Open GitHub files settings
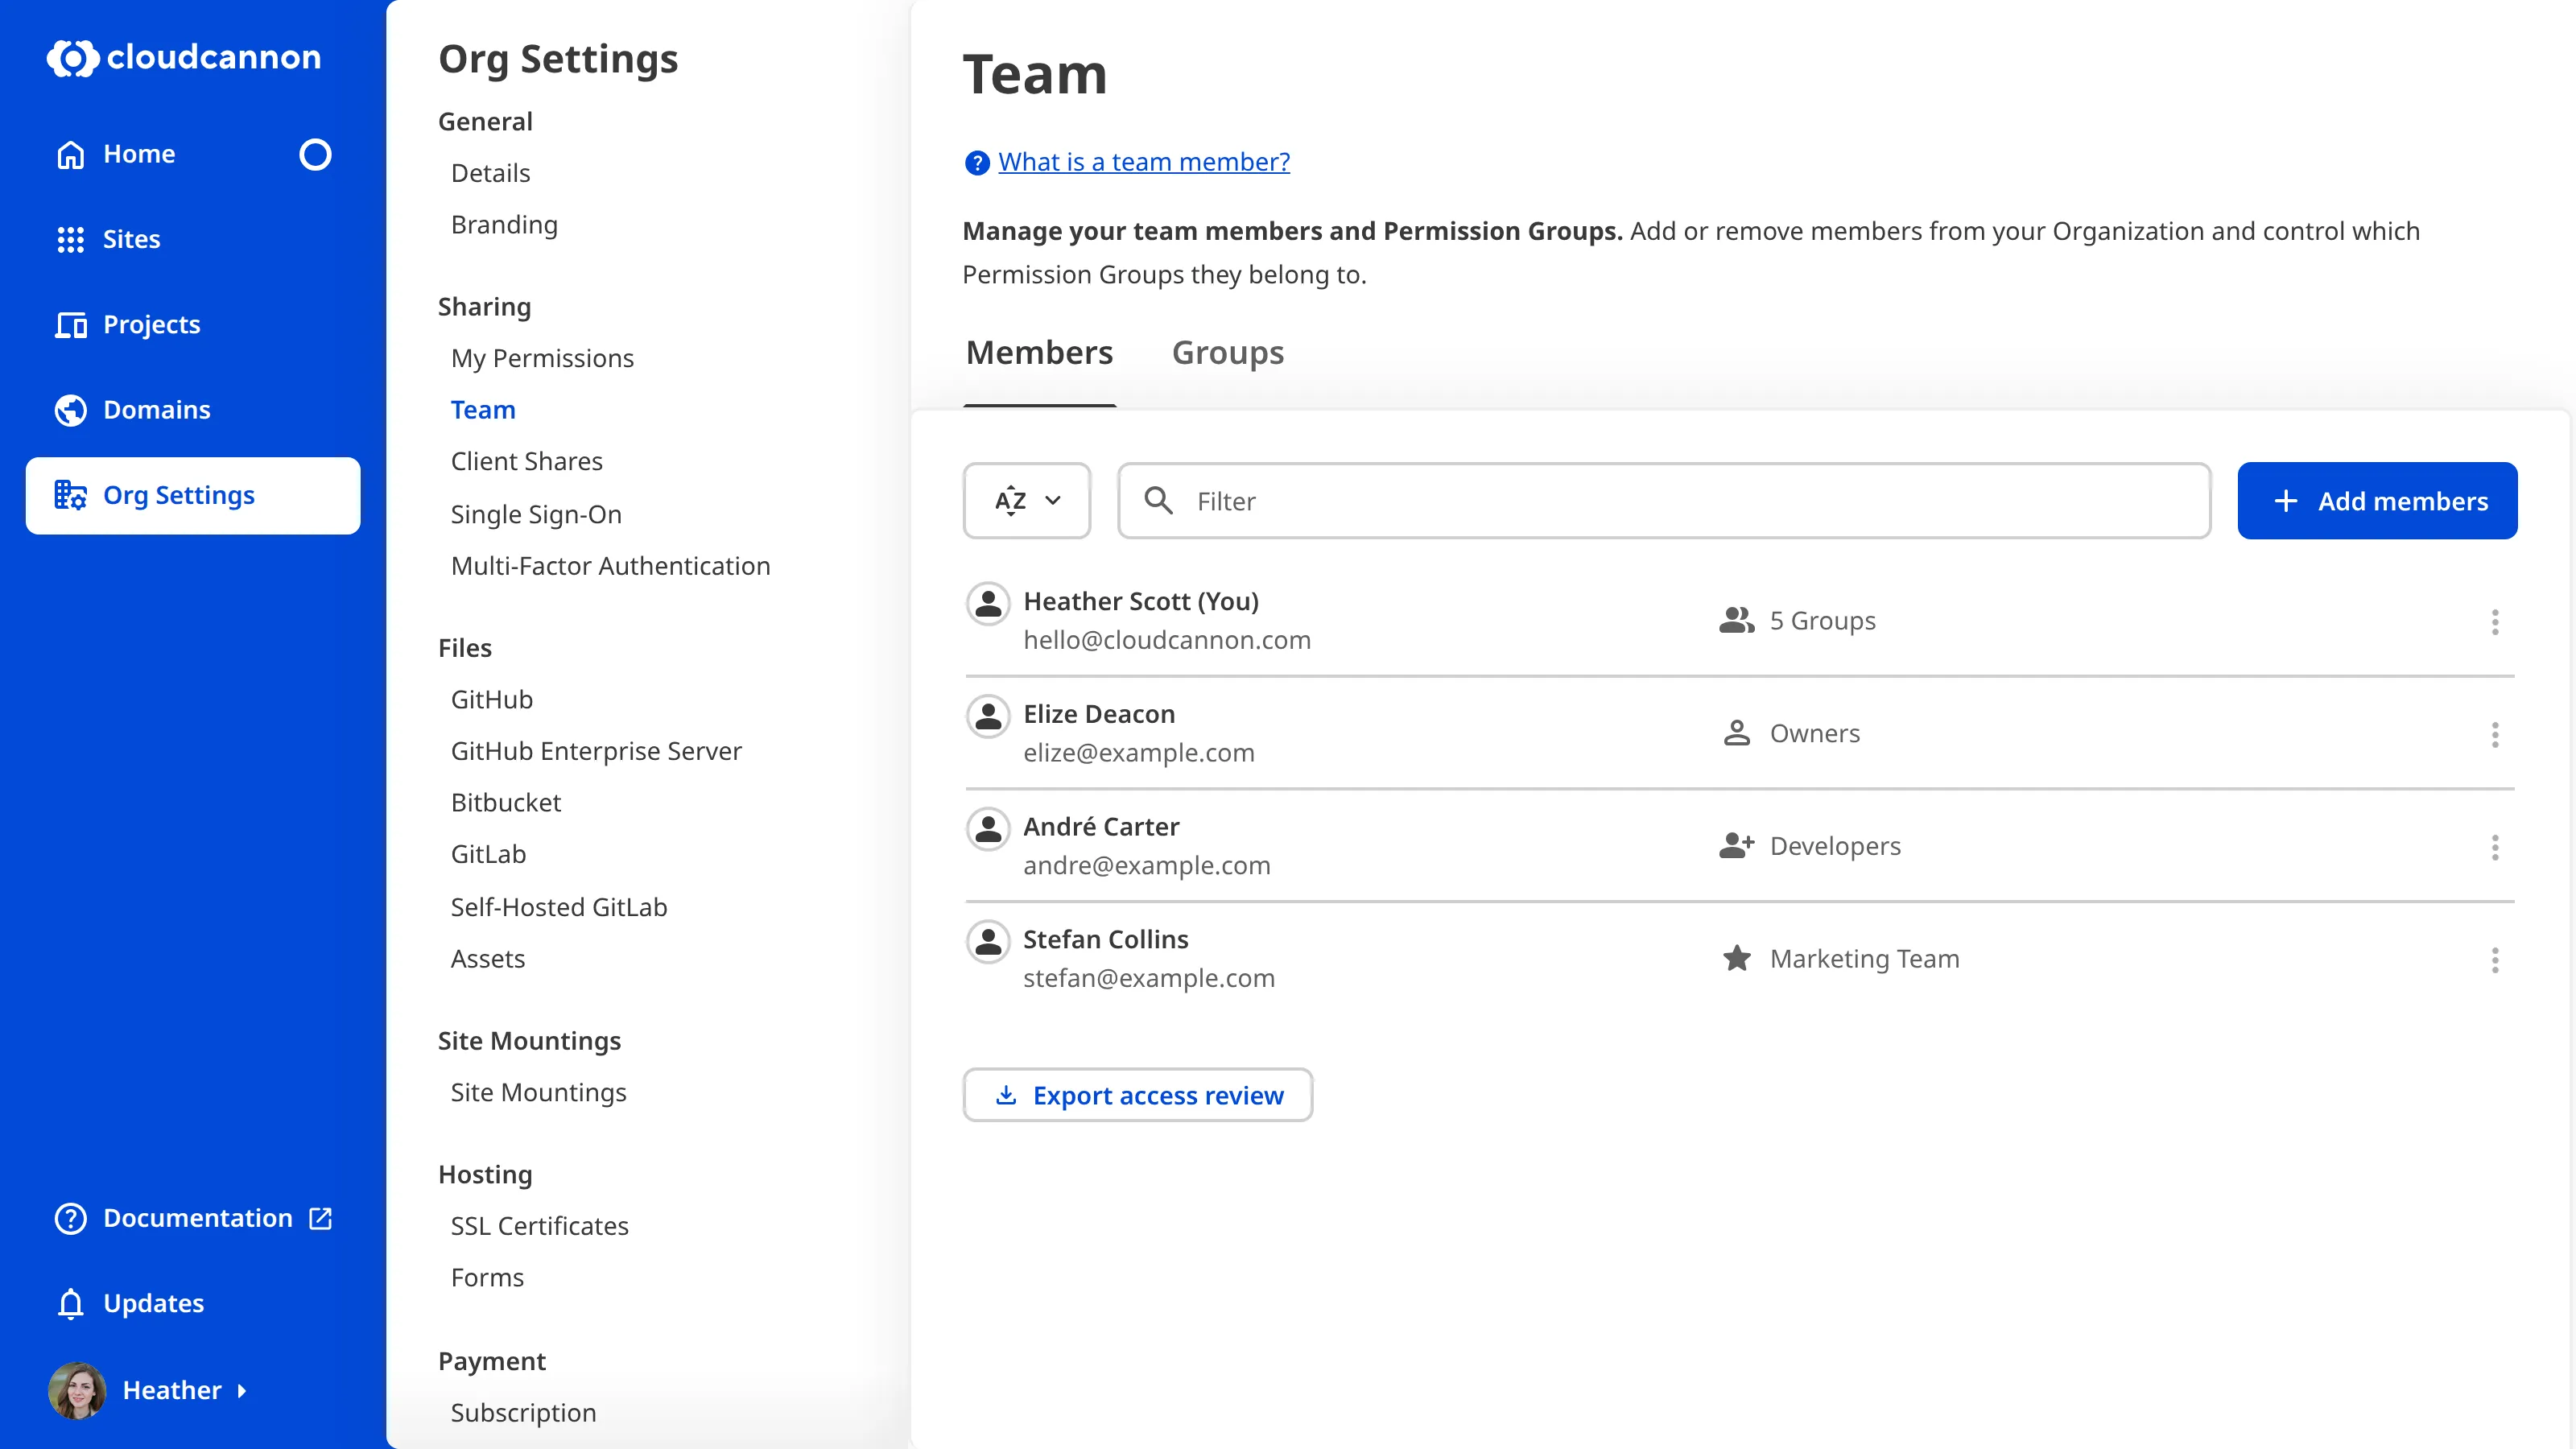Screen dimensions: 2576x1449 click(x=491, y=699)
